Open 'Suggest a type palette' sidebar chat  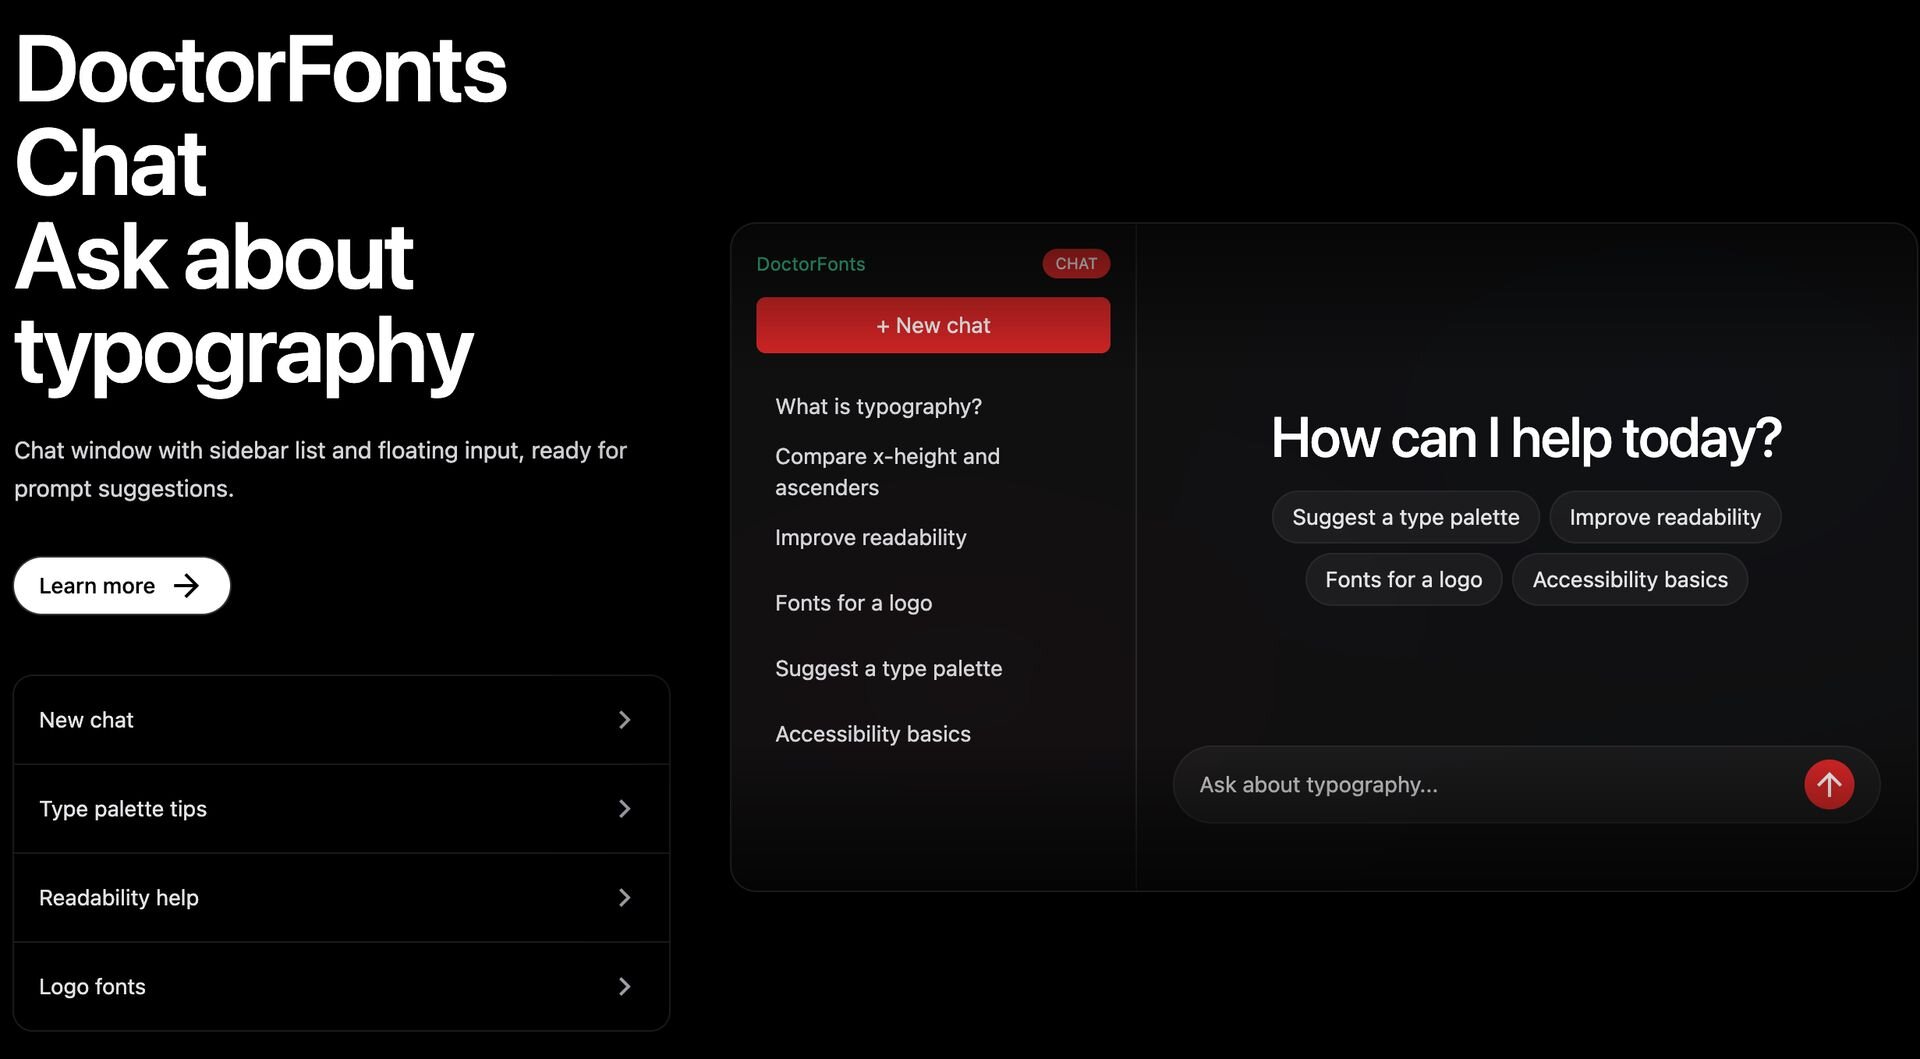click(888, 669)
